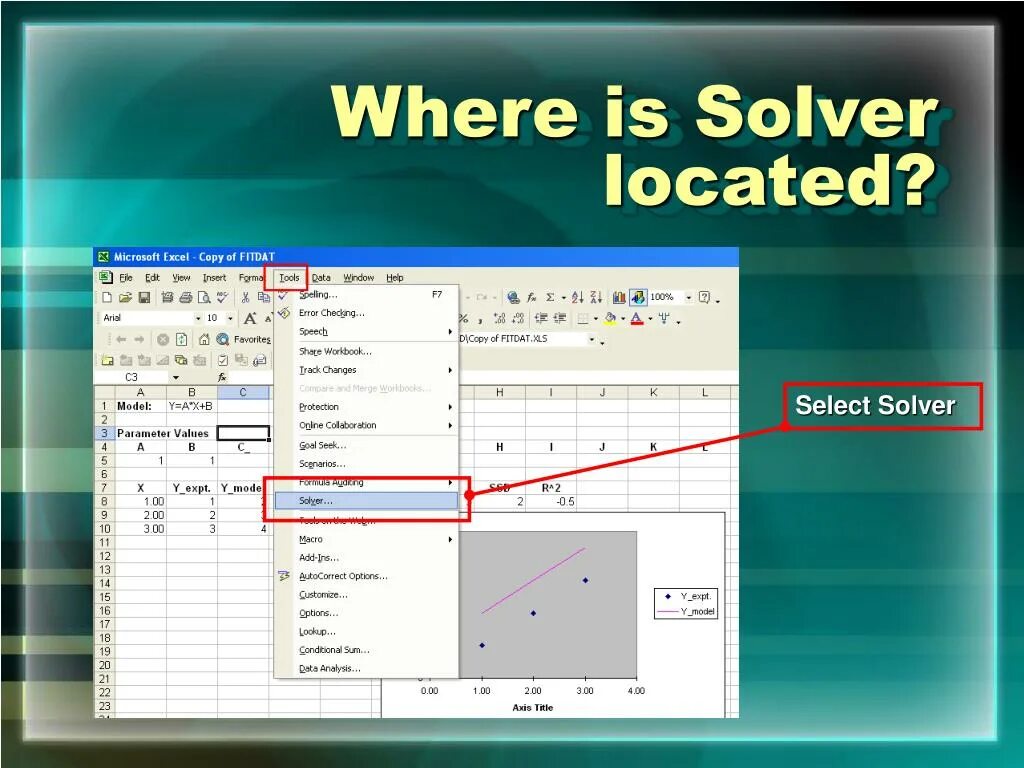1024x768 pixels.
Task: Open the View menu
Action: [181, 278]
